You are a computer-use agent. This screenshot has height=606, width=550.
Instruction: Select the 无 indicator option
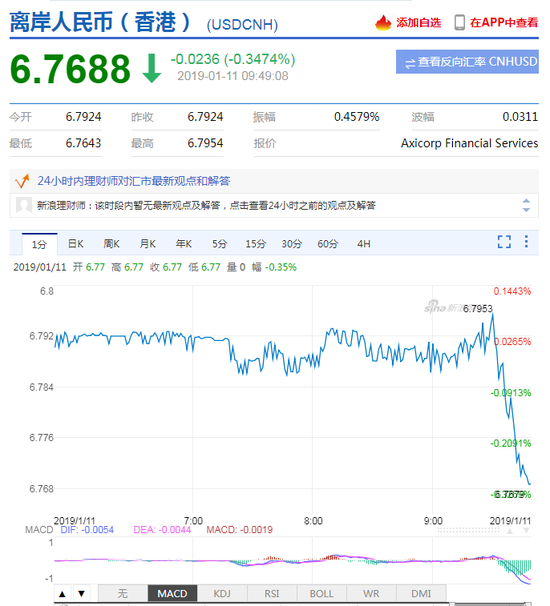123,593
